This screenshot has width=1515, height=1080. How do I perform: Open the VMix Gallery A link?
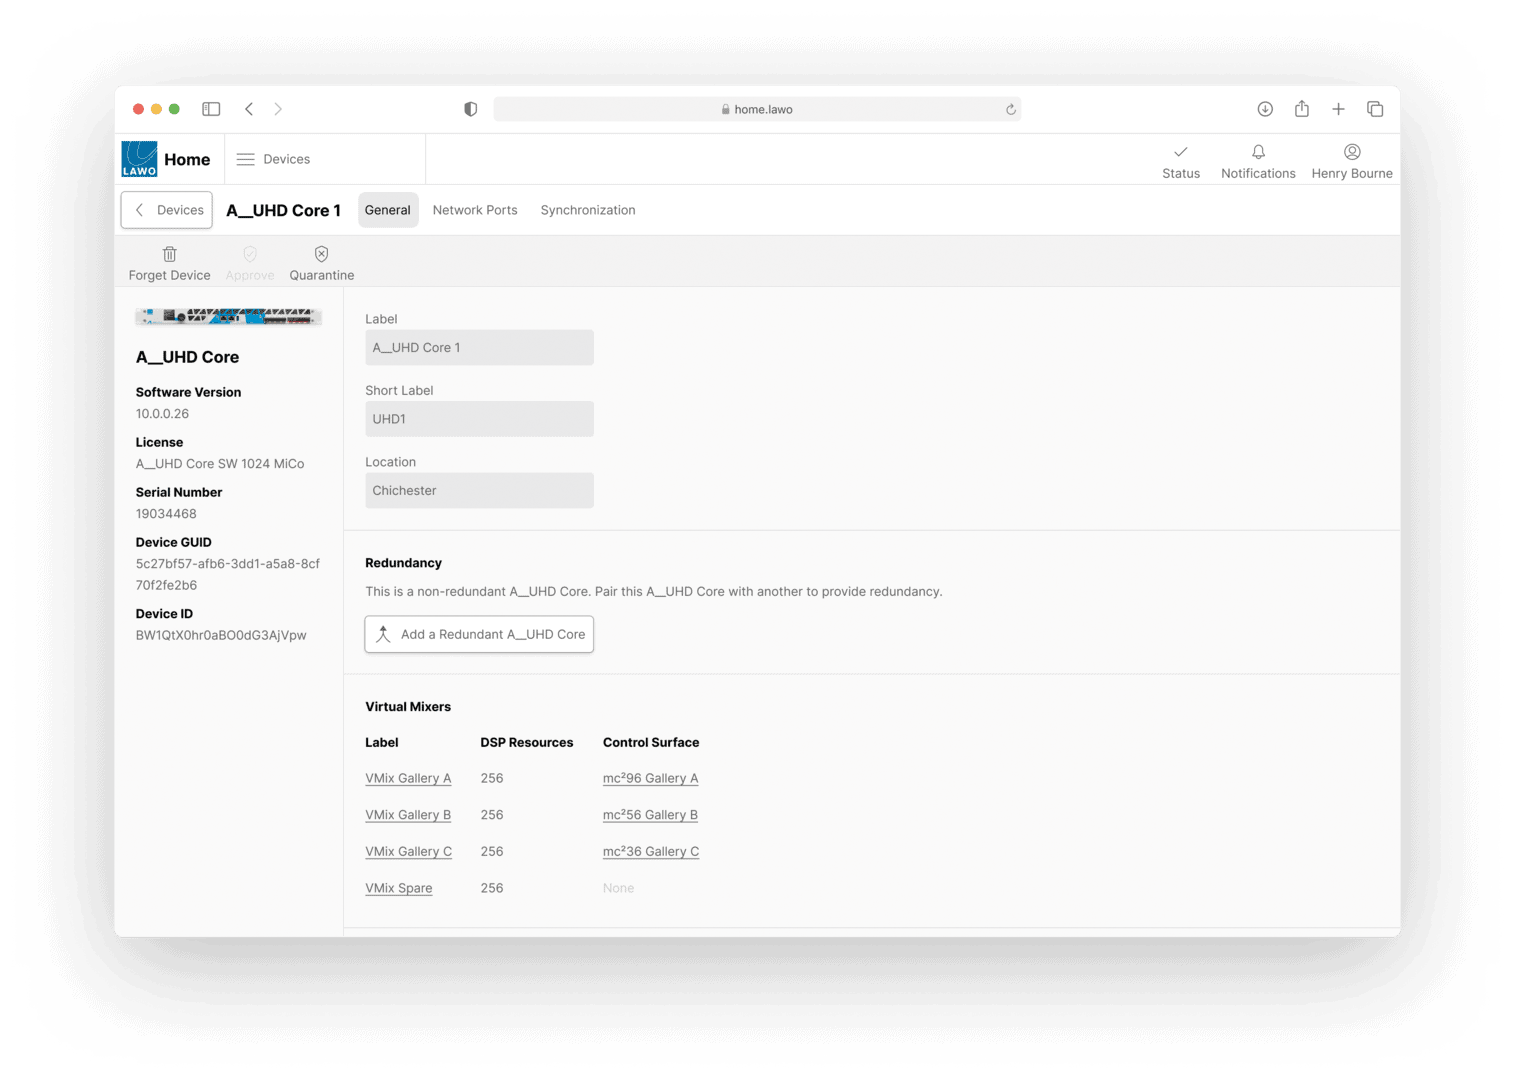click(408, 778)
